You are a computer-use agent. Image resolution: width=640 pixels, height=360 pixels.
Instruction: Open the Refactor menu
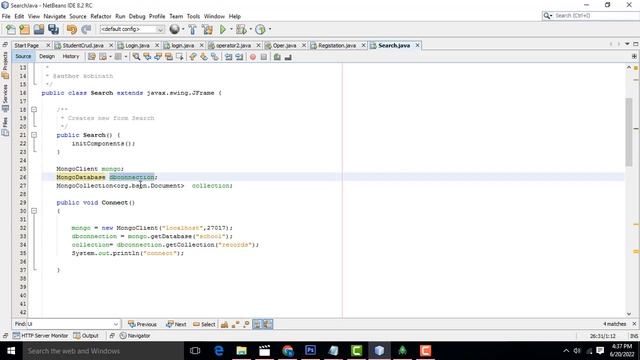point(101,16)
